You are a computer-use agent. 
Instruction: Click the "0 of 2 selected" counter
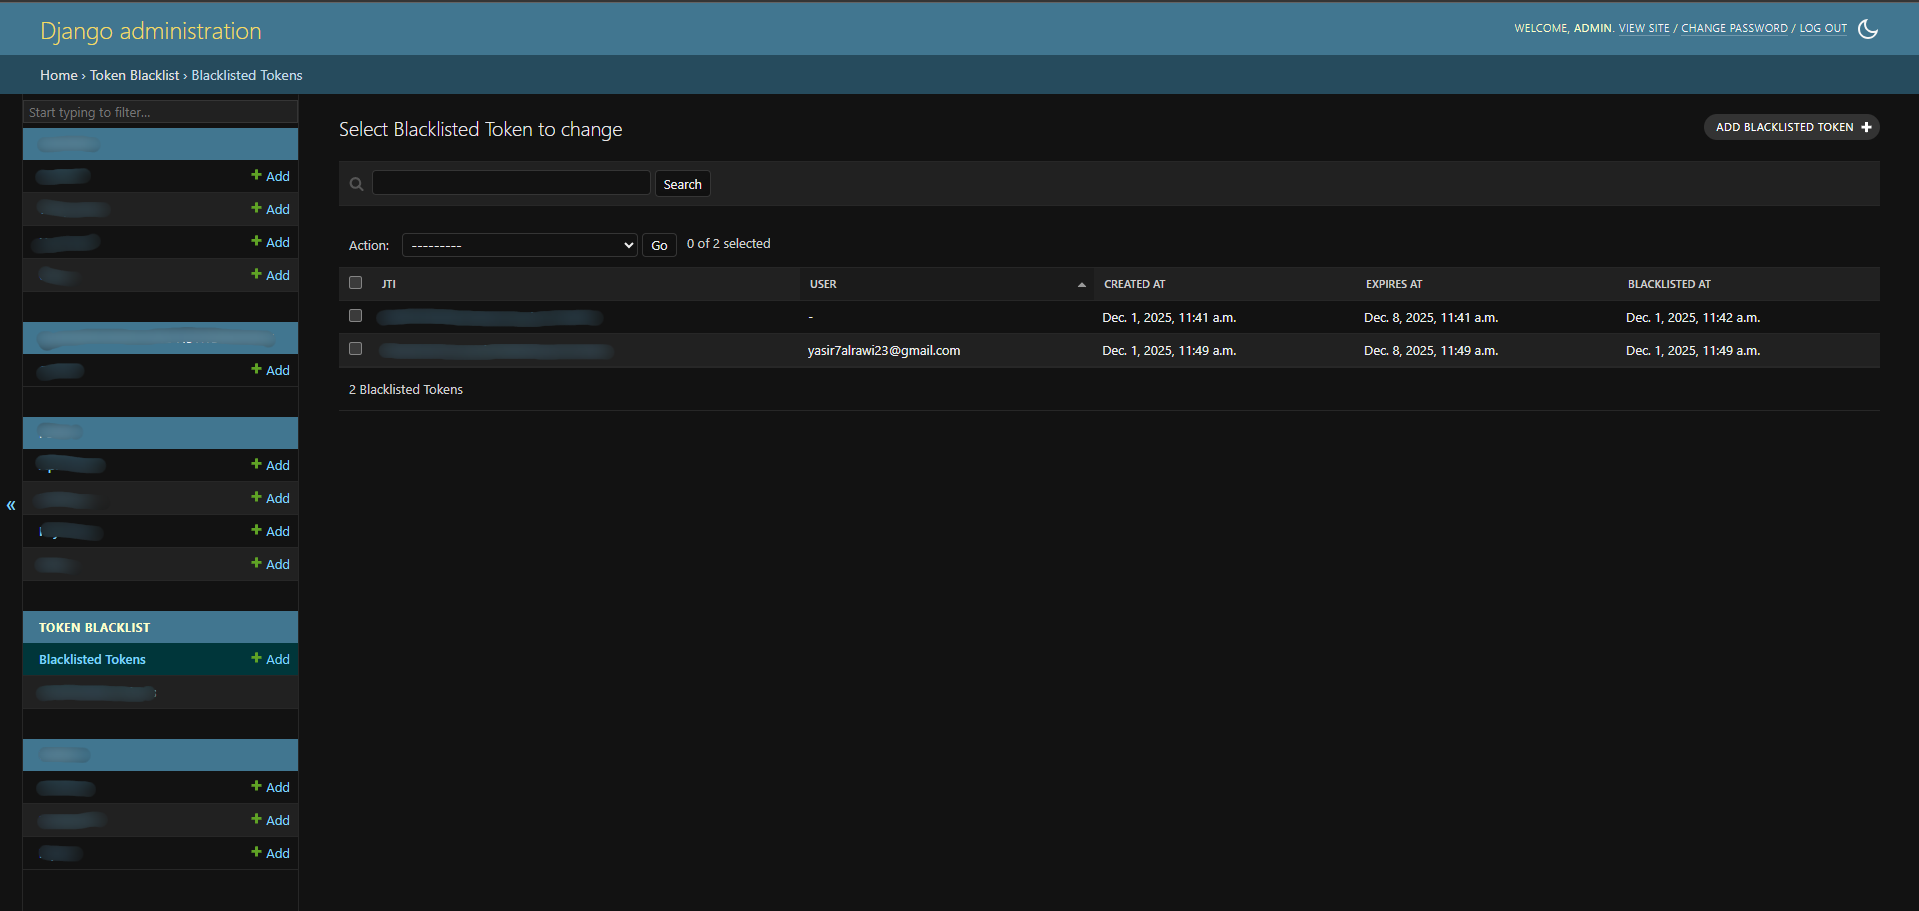click(728, 243)
